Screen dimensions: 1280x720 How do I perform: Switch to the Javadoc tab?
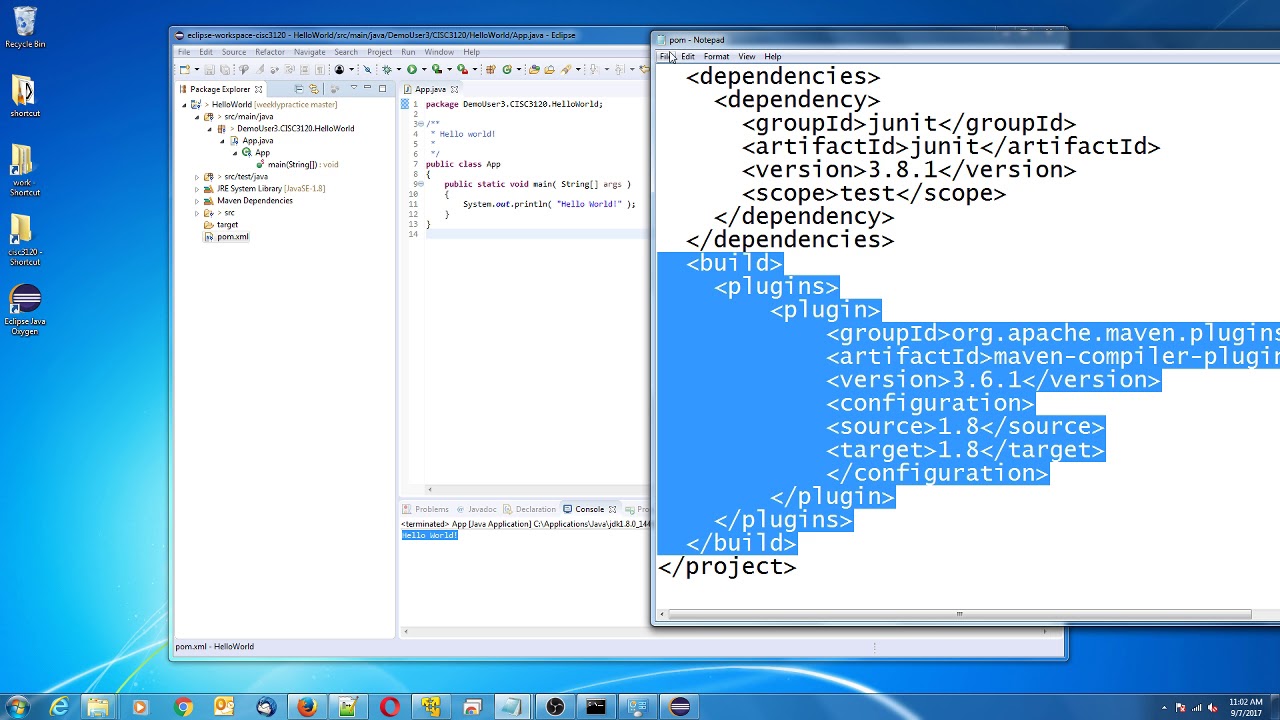(476, 509)
